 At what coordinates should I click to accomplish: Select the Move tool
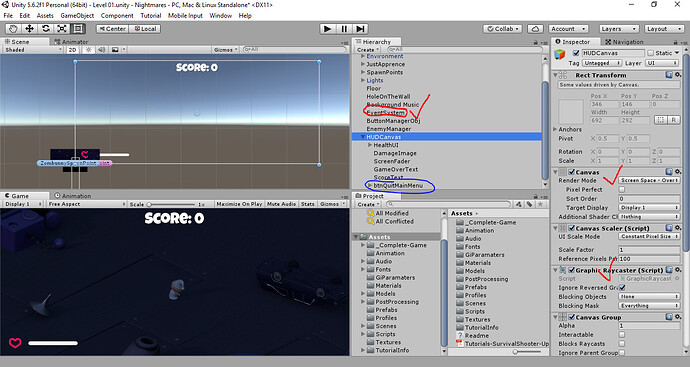click(x=29, y=29)
